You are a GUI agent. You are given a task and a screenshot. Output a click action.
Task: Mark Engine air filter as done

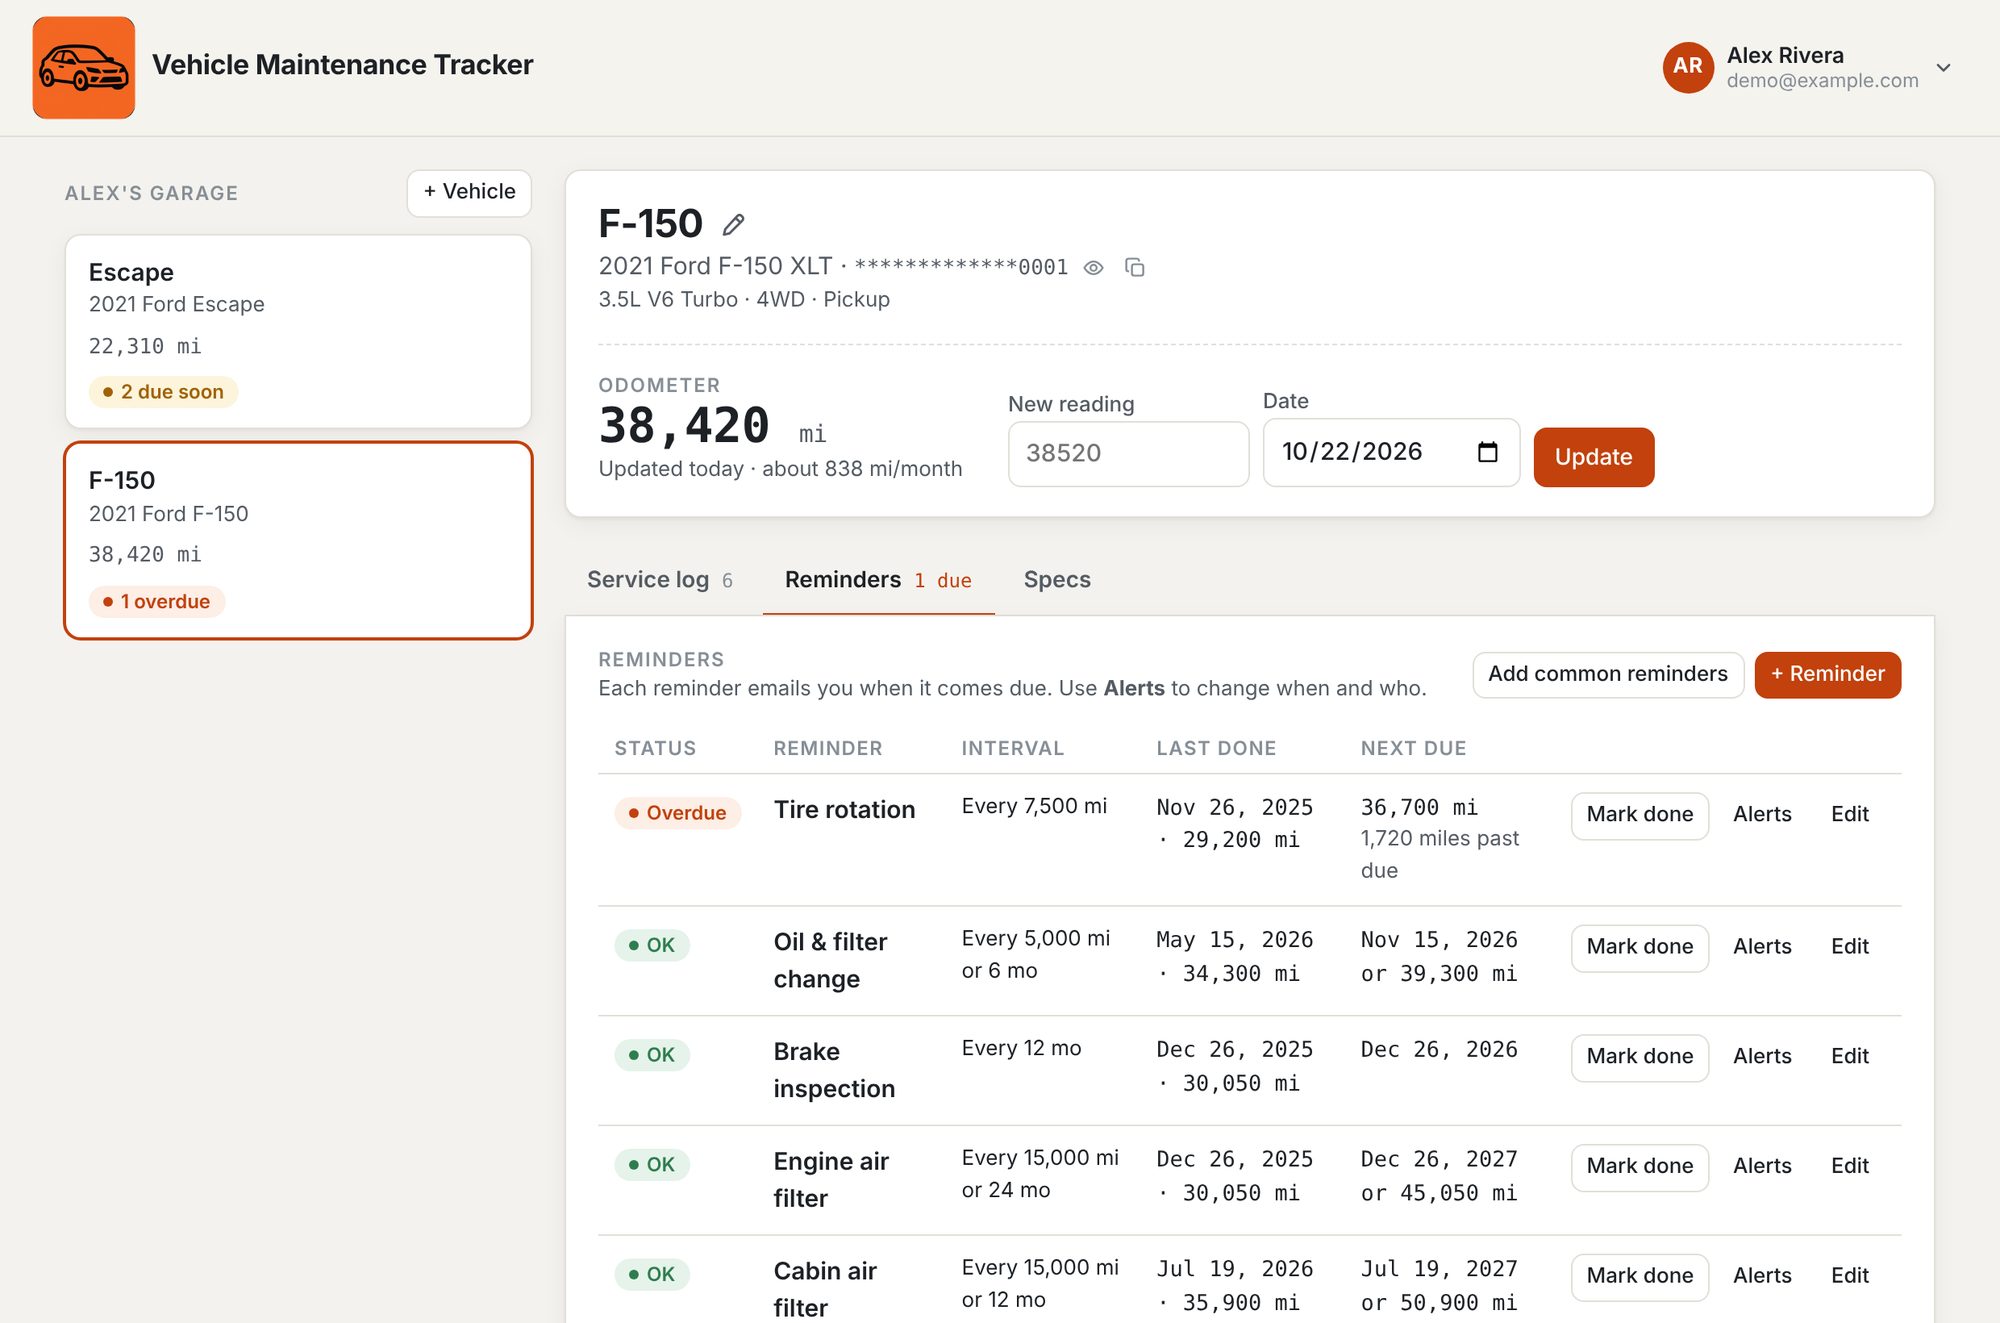coord(1640,1167)
